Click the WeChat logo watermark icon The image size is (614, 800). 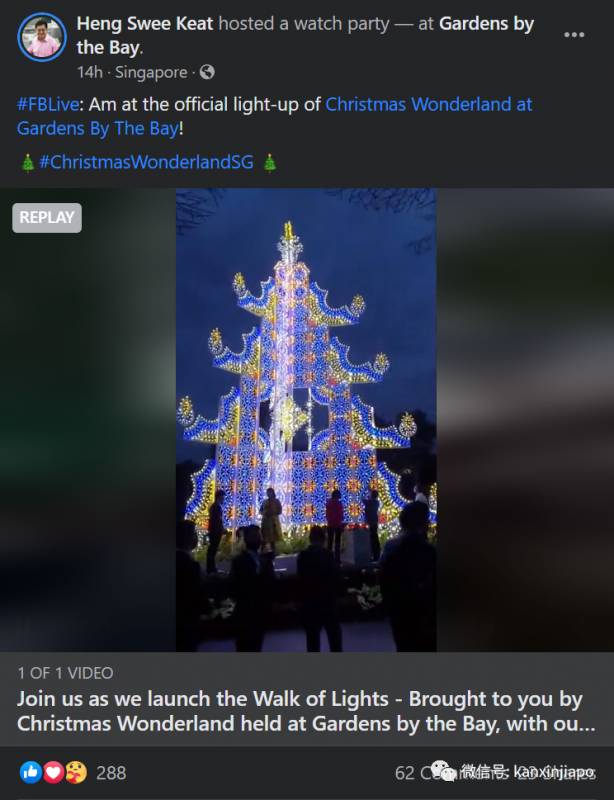click(x=444, y=771)
